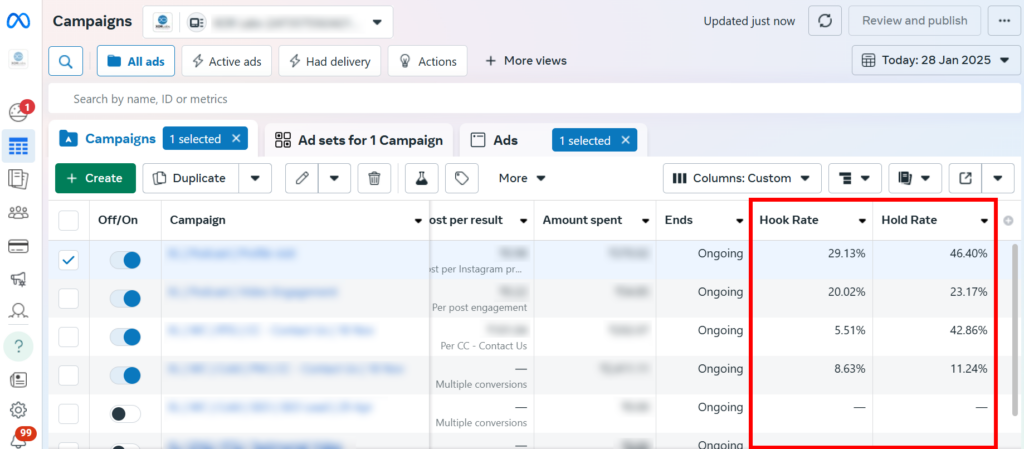This screenshot has height=449, width=1024.
Task: Click the export share icon
Action: coord(965,178)
